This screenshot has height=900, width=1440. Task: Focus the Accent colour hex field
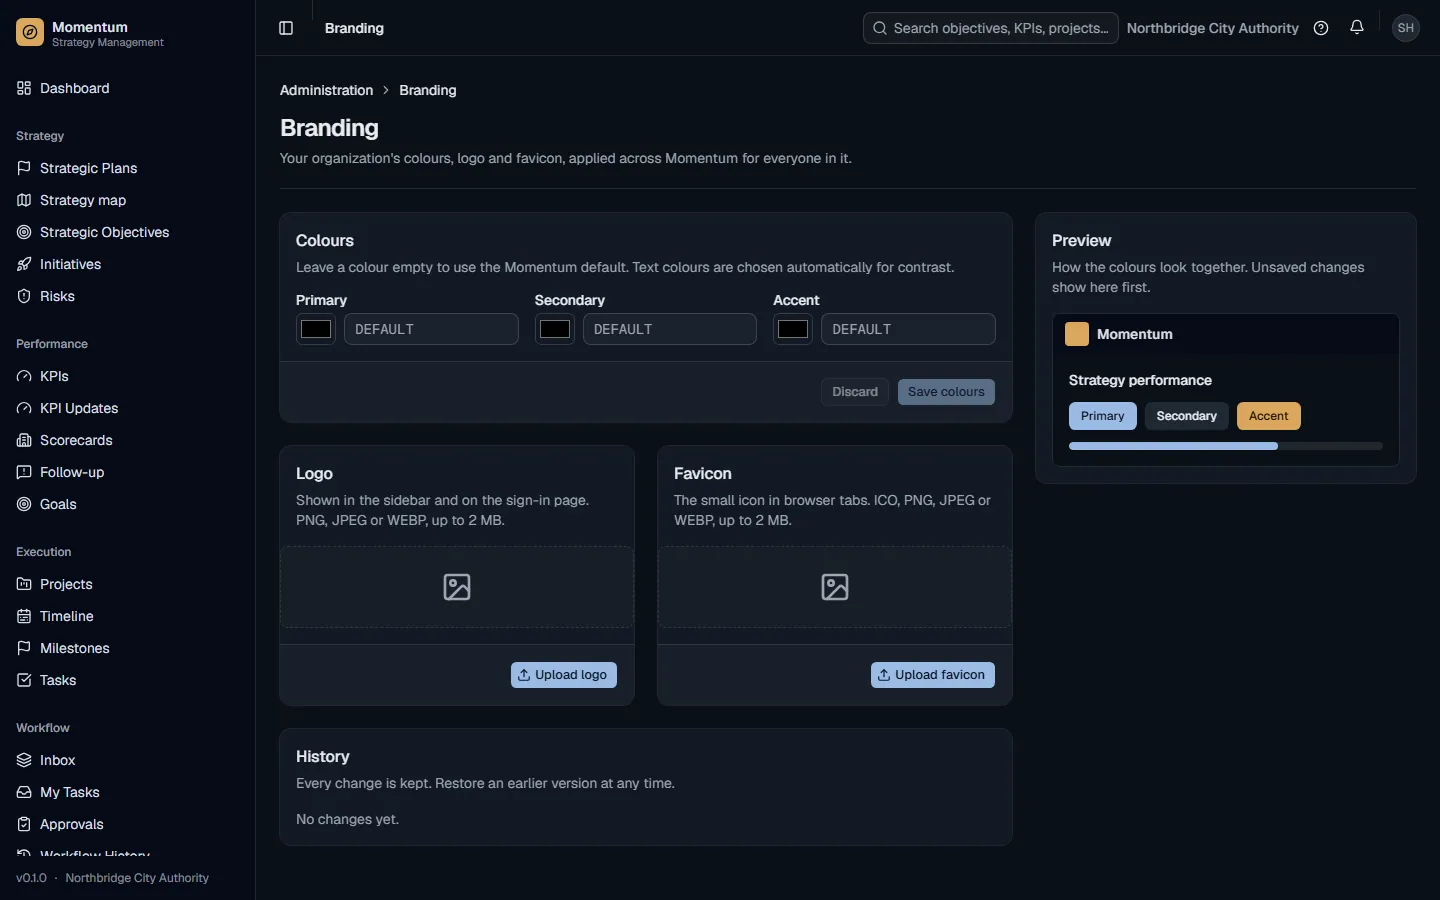pos(908,329)
